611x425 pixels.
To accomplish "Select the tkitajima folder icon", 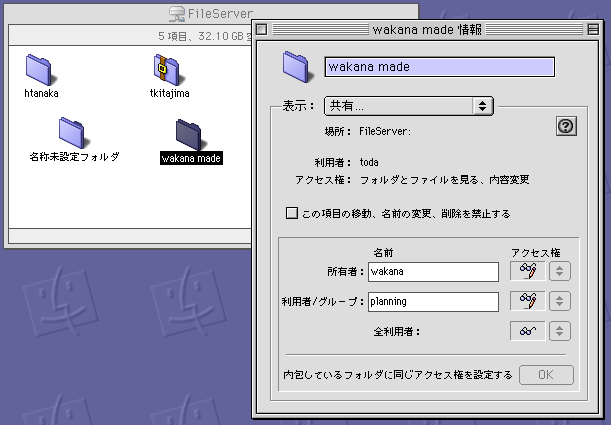I will pos(168,69).
